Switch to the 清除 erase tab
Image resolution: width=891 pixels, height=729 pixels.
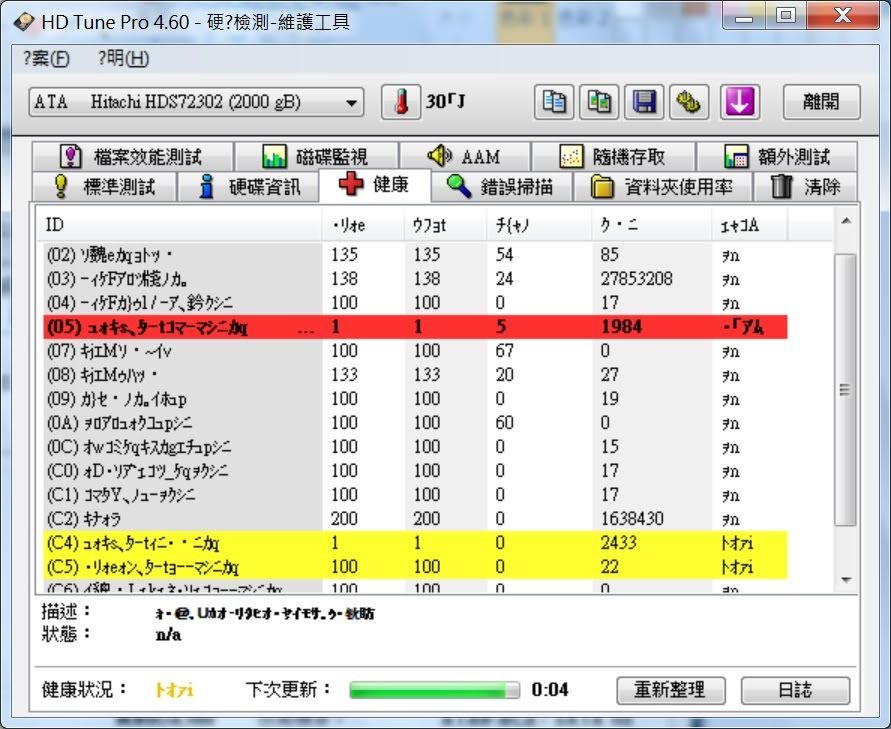tap(805, 186)
